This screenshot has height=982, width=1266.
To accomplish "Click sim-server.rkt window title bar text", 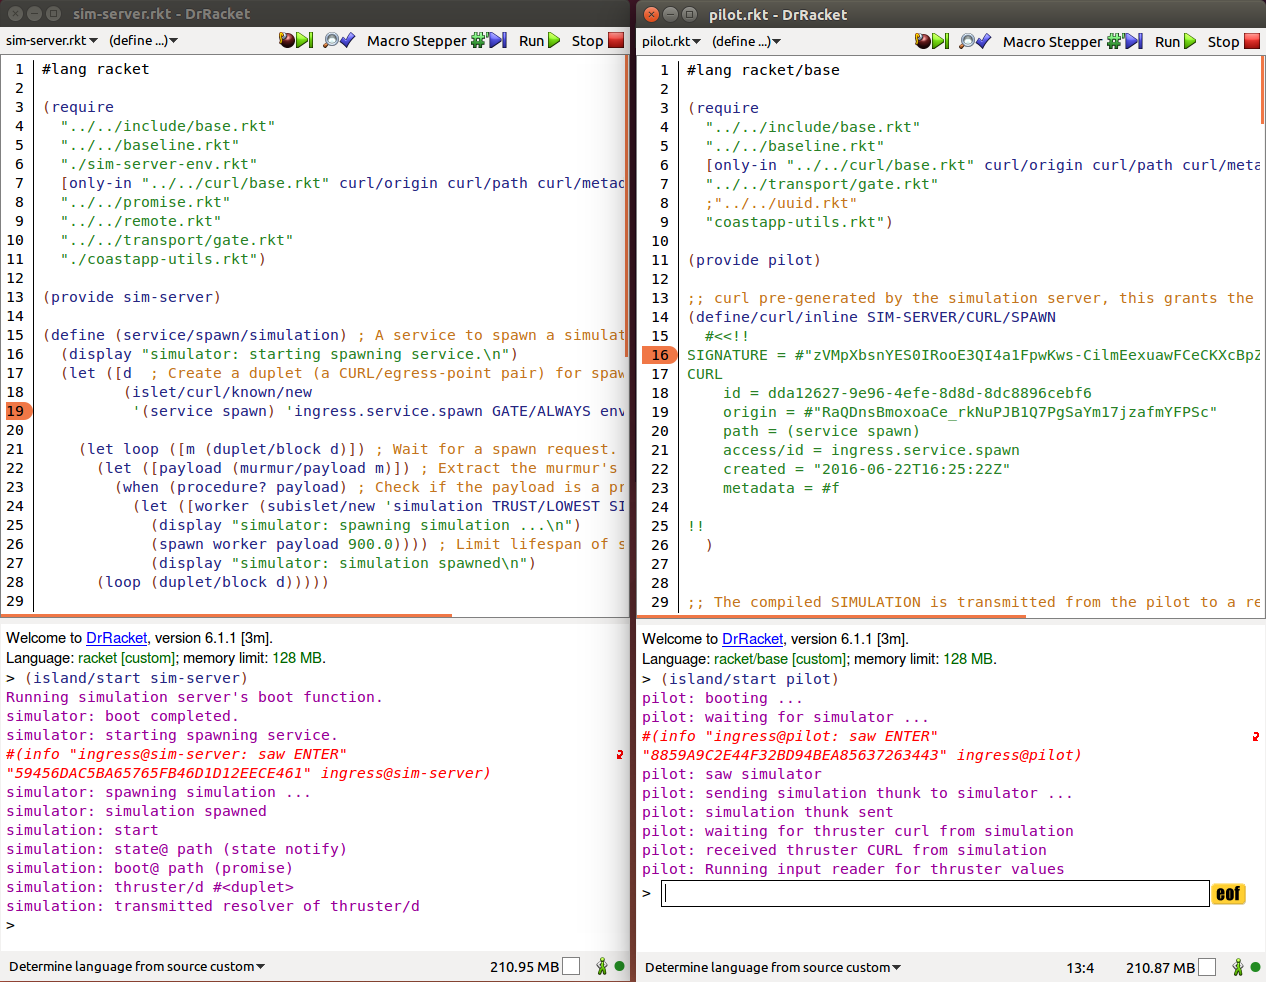I will pos(161,13).
